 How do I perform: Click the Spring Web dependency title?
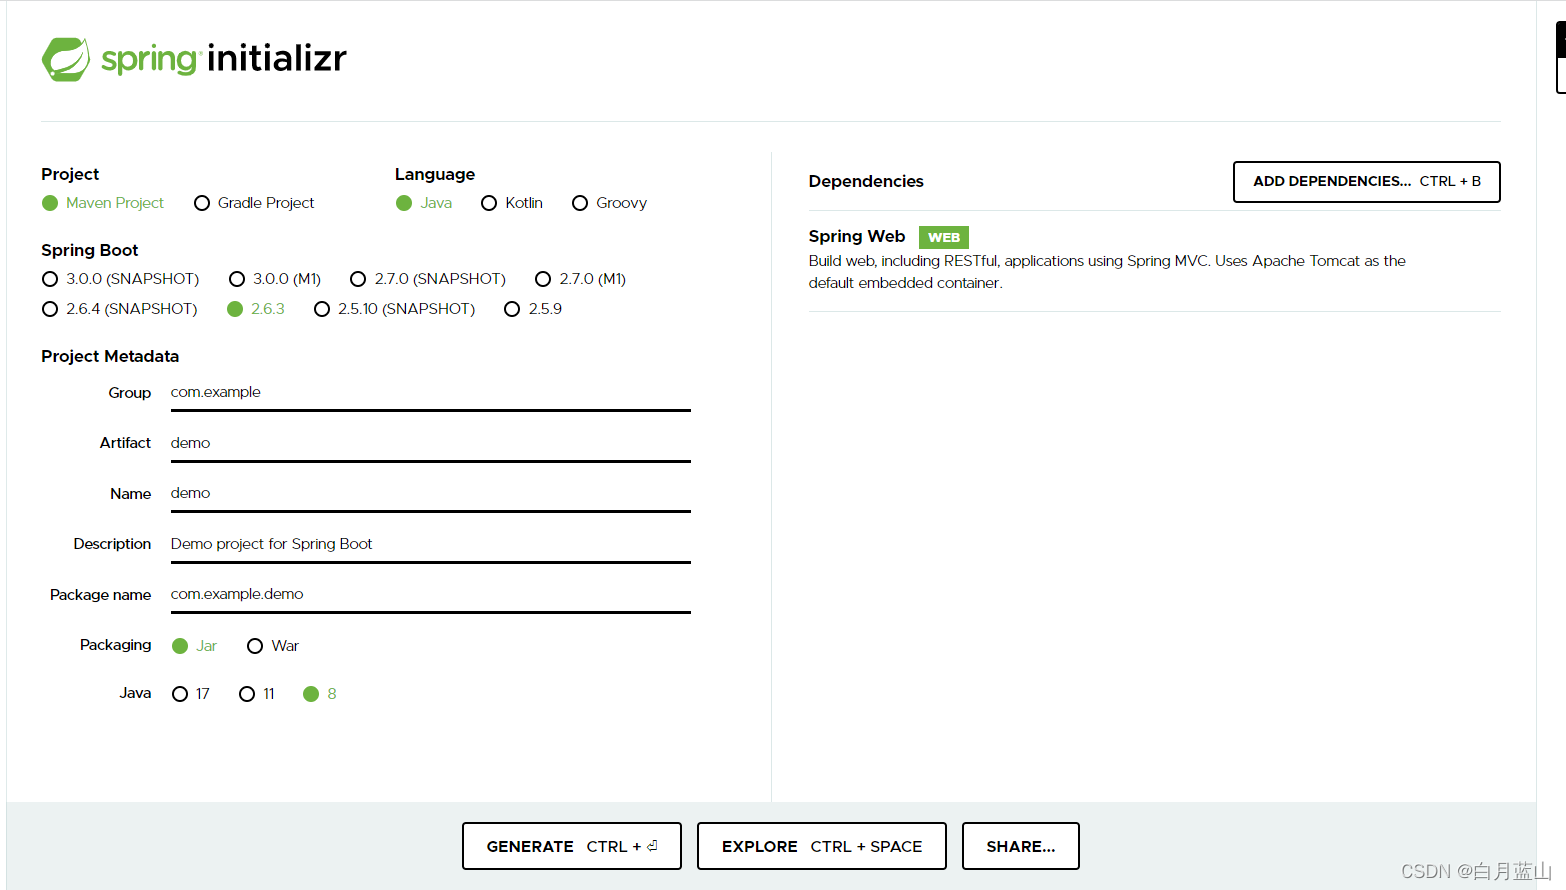tap(857, 236)
